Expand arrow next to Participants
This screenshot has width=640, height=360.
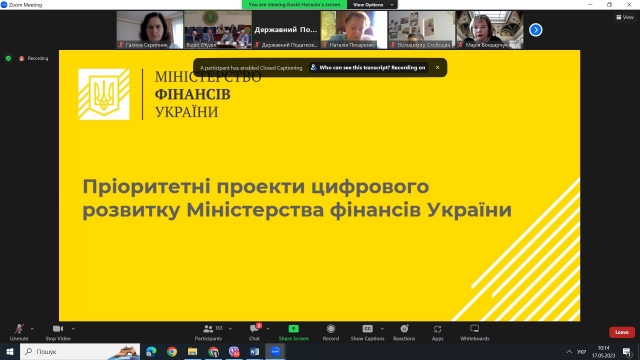(x=230, y=329)
